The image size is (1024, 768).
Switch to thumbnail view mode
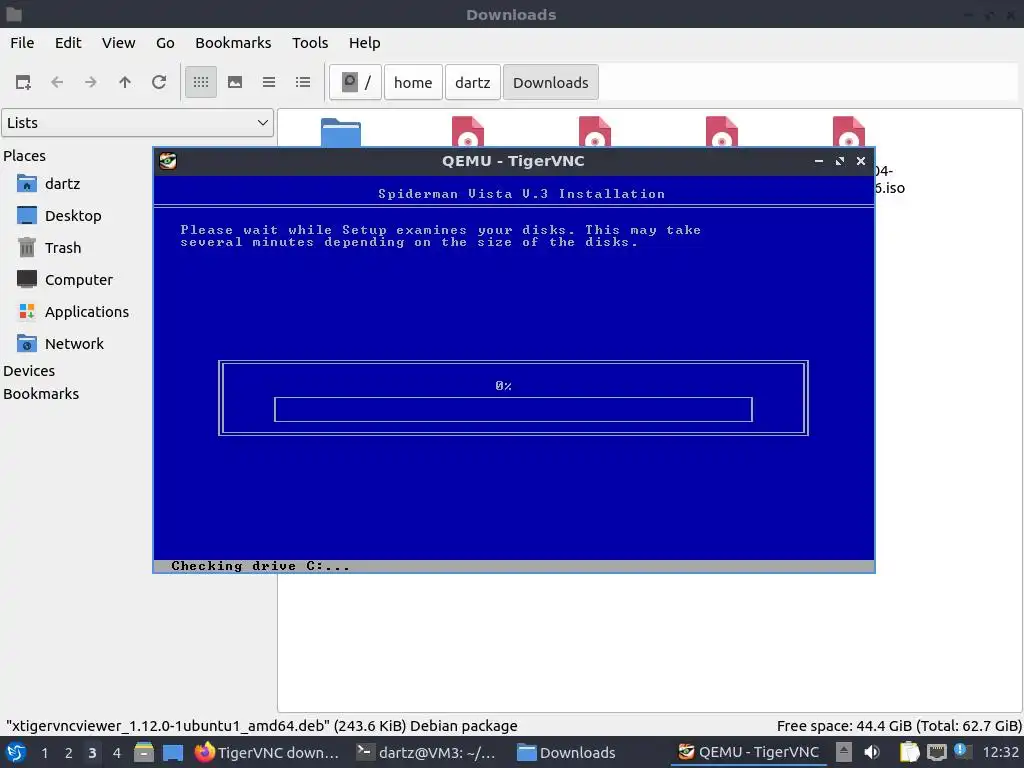pyautogui.click(x=235, y=82)
